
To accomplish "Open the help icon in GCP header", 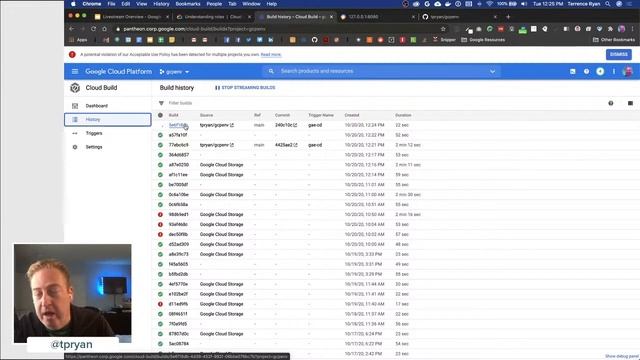I will 587,71.
